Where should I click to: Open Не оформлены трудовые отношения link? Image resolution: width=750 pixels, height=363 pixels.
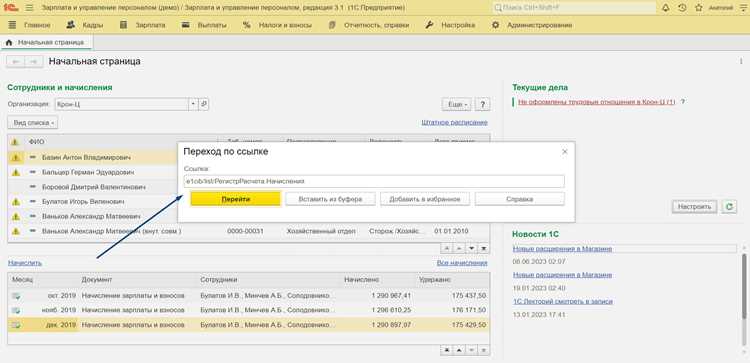click(596, 101)
